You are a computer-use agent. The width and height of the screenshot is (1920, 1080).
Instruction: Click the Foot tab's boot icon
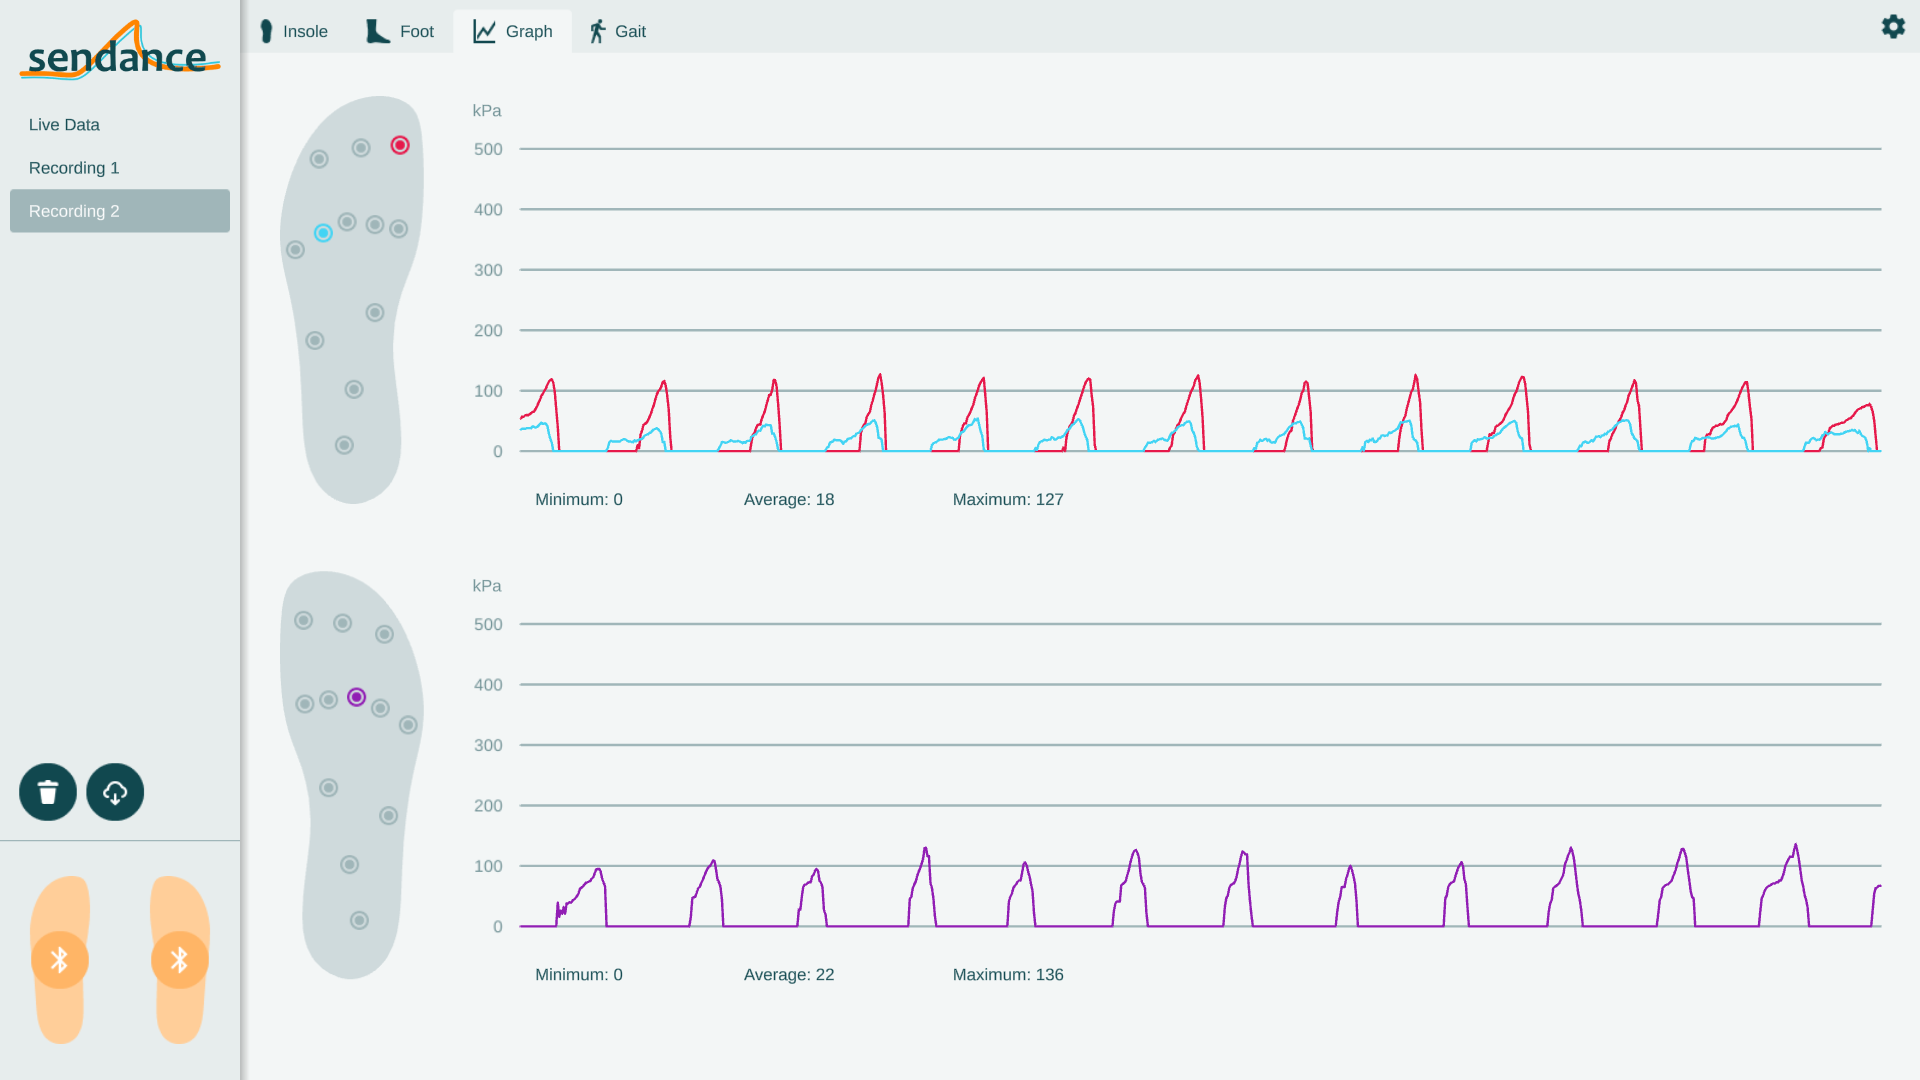[x=378, y=31]
